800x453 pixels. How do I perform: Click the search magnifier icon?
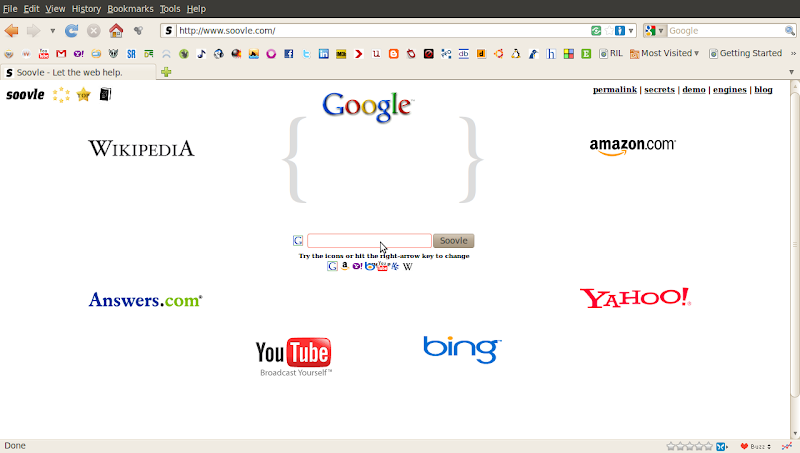coord(790,31)
